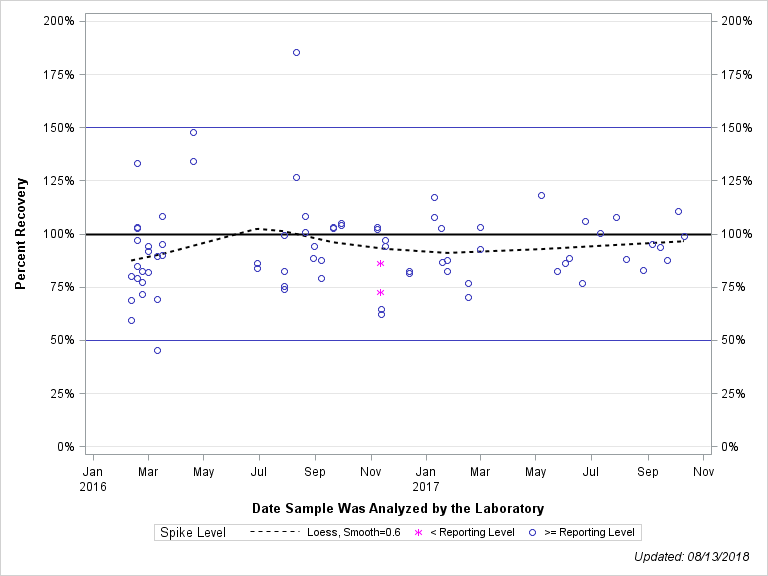Click the left axis '100%' label
Screen dimensions: 768x576
point(59,234)
